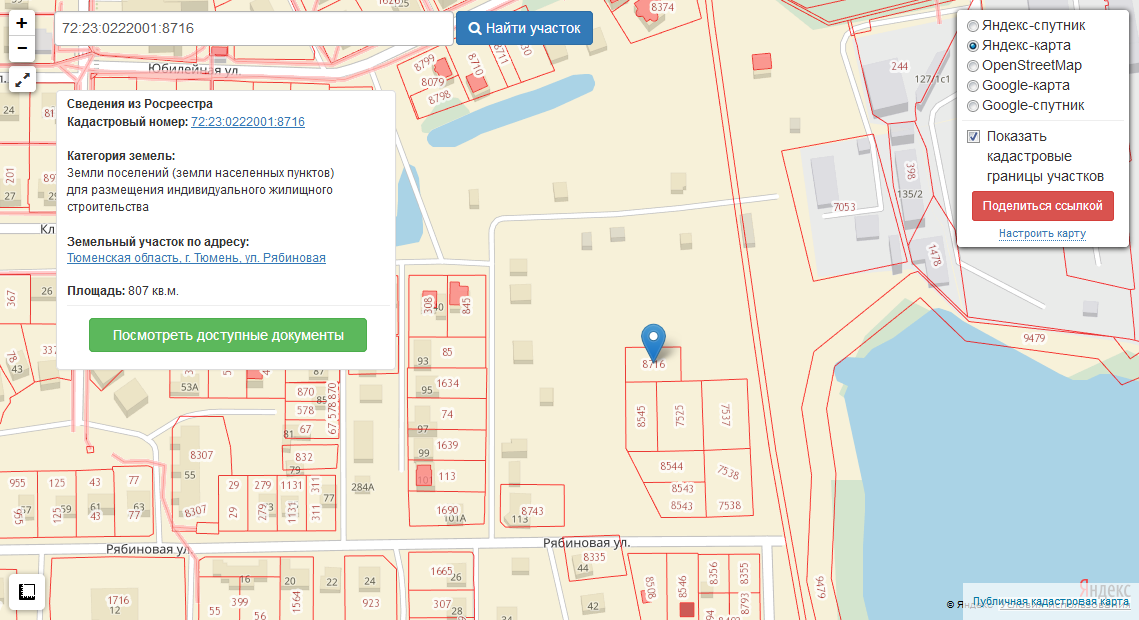This screenshot has width=1139, height=620.
Task: Zoom out the map with minus button
Action: point(22,49)
